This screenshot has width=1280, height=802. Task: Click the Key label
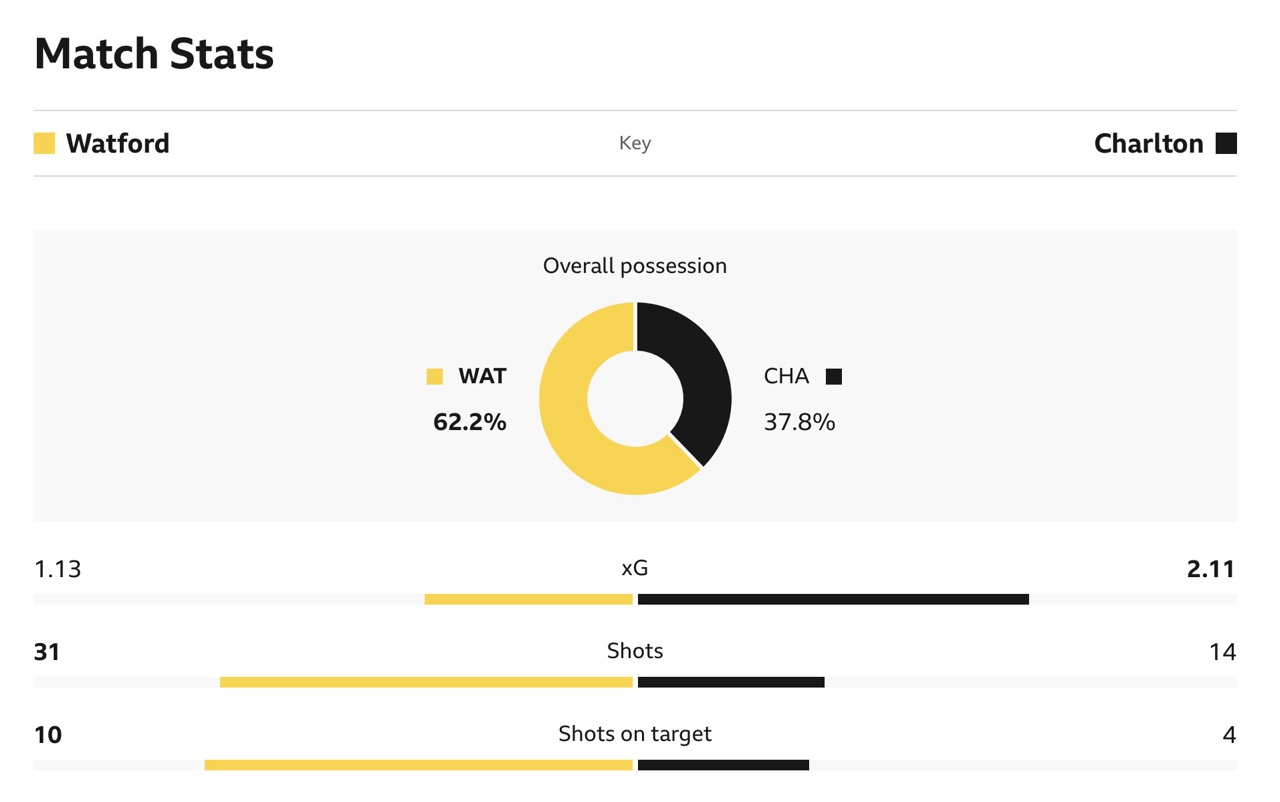pos(635,143)
